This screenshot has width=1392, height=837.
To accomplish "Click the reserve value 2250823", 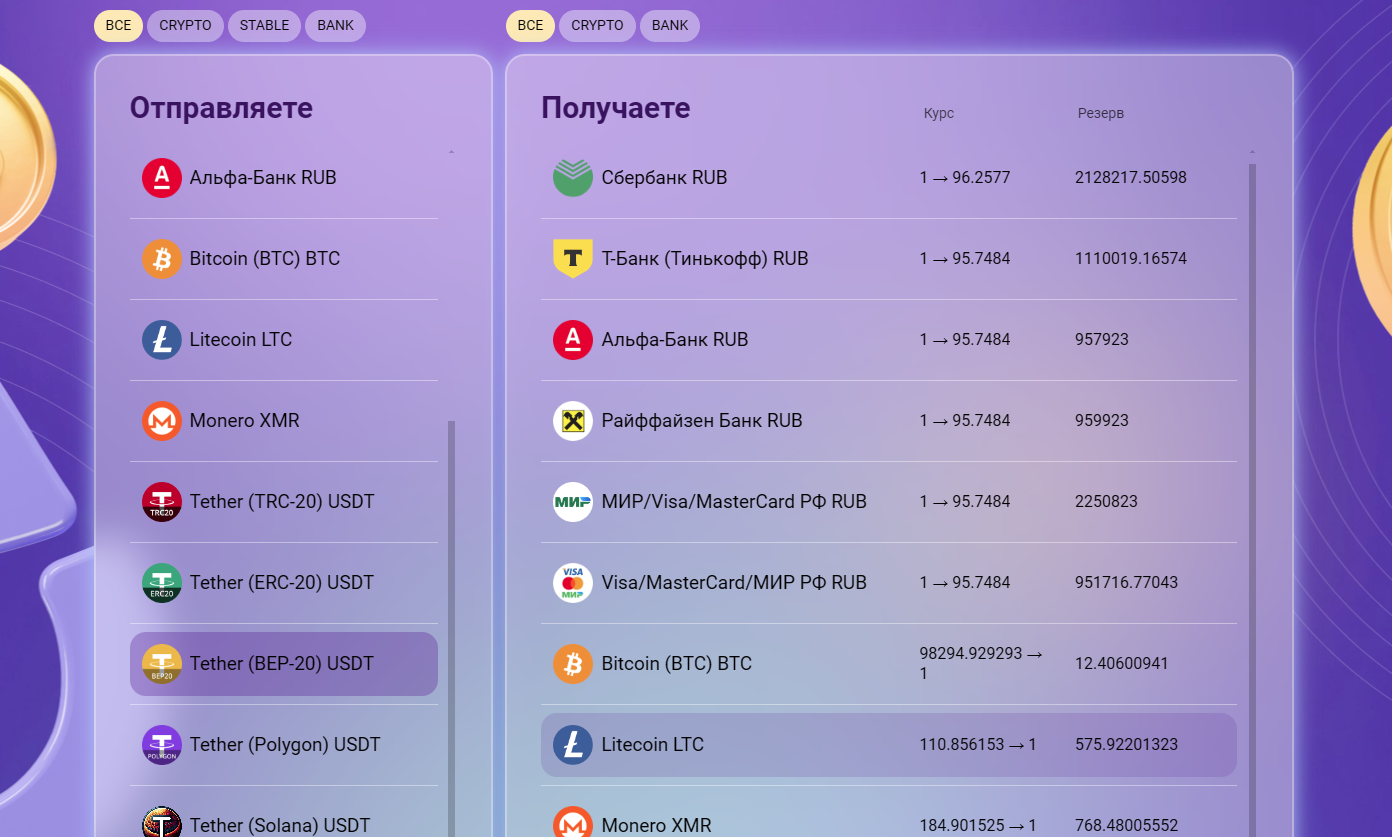I will (x=1106, y=502).
